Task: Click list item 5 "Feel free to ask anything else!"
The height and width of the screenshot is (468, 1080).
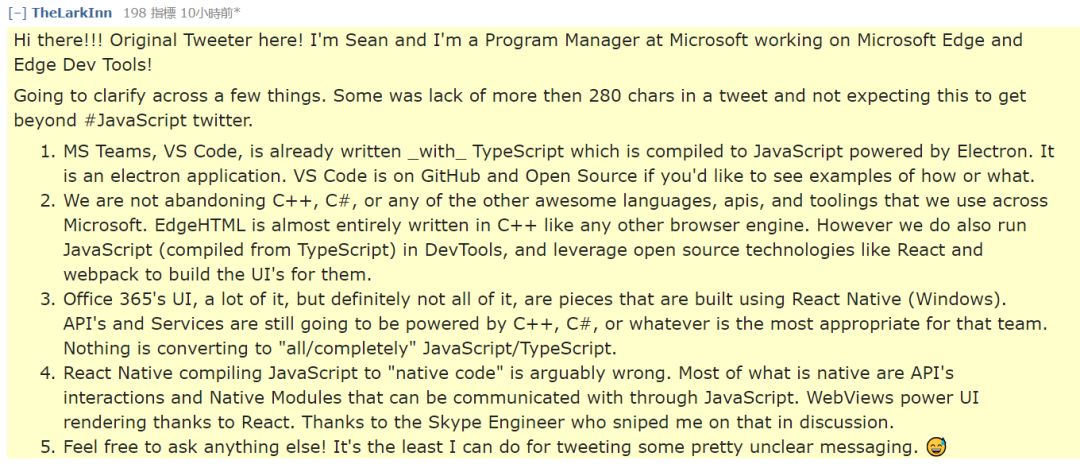Action: tap(490, 447)
